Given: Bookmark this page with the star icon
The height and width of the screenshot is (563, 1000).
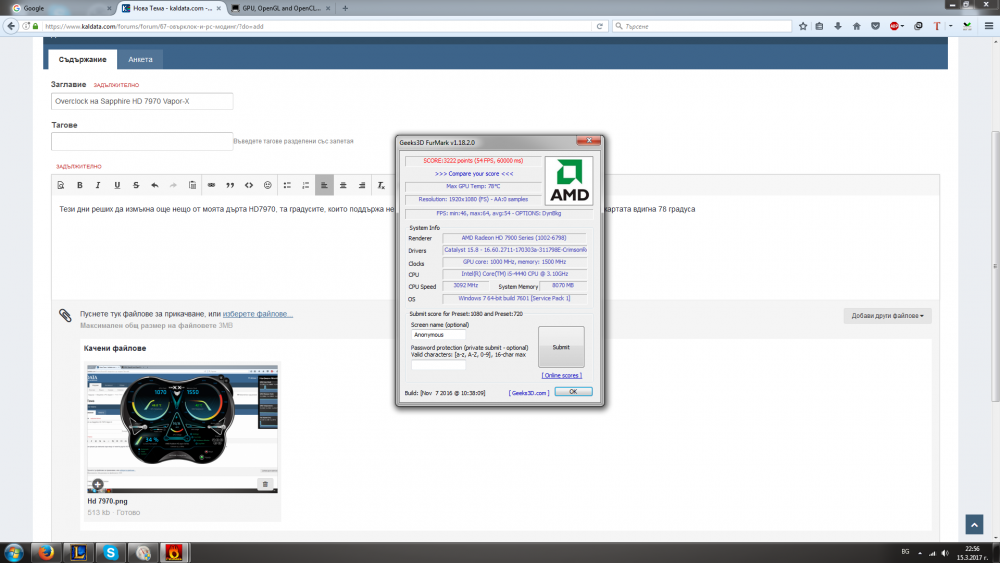Looking at the screenshot, I should [x=803, y=26].
